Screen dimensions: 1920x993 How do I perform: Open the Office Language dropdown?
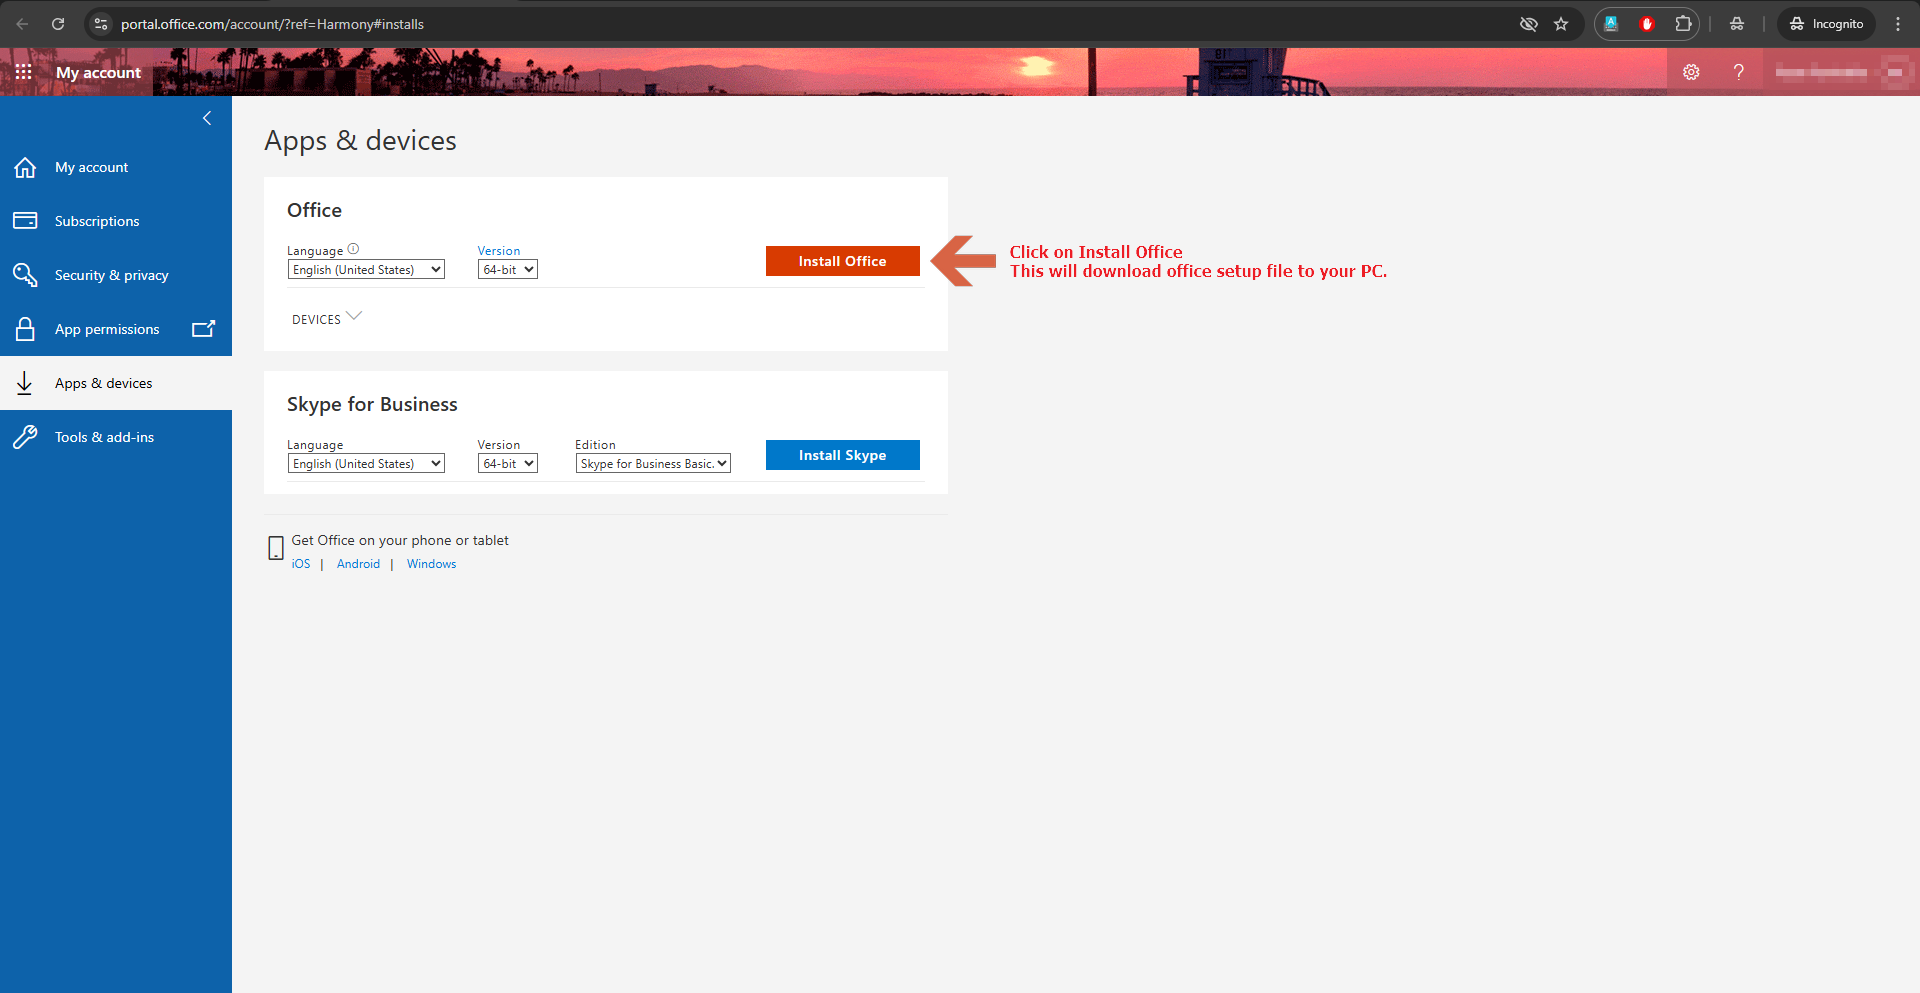coord(366,270)
